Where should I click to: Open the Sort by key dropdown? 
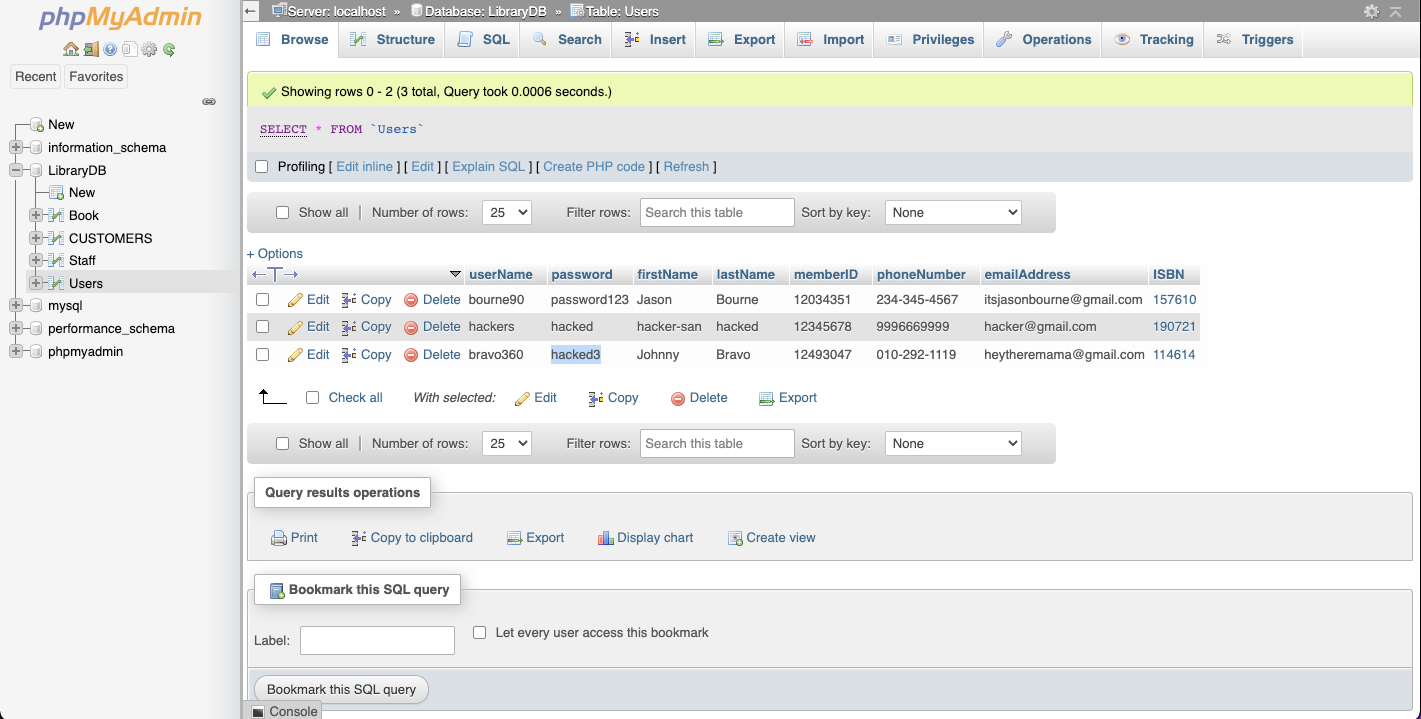tap(952, 212)
